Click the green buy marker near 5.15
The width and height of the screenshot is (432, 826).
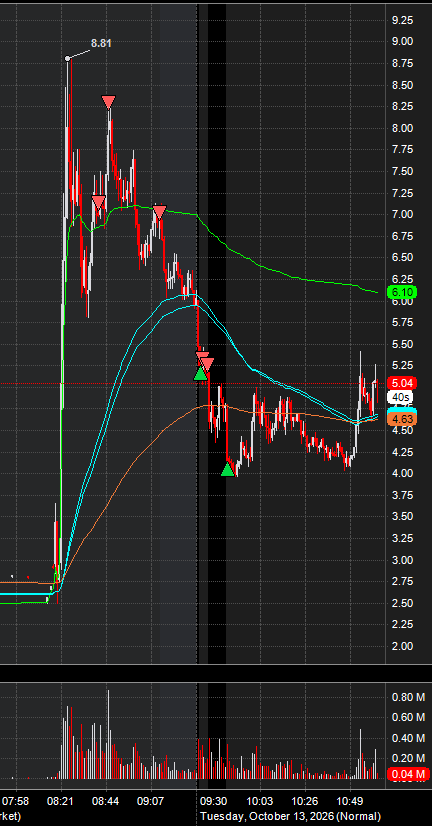200,373
